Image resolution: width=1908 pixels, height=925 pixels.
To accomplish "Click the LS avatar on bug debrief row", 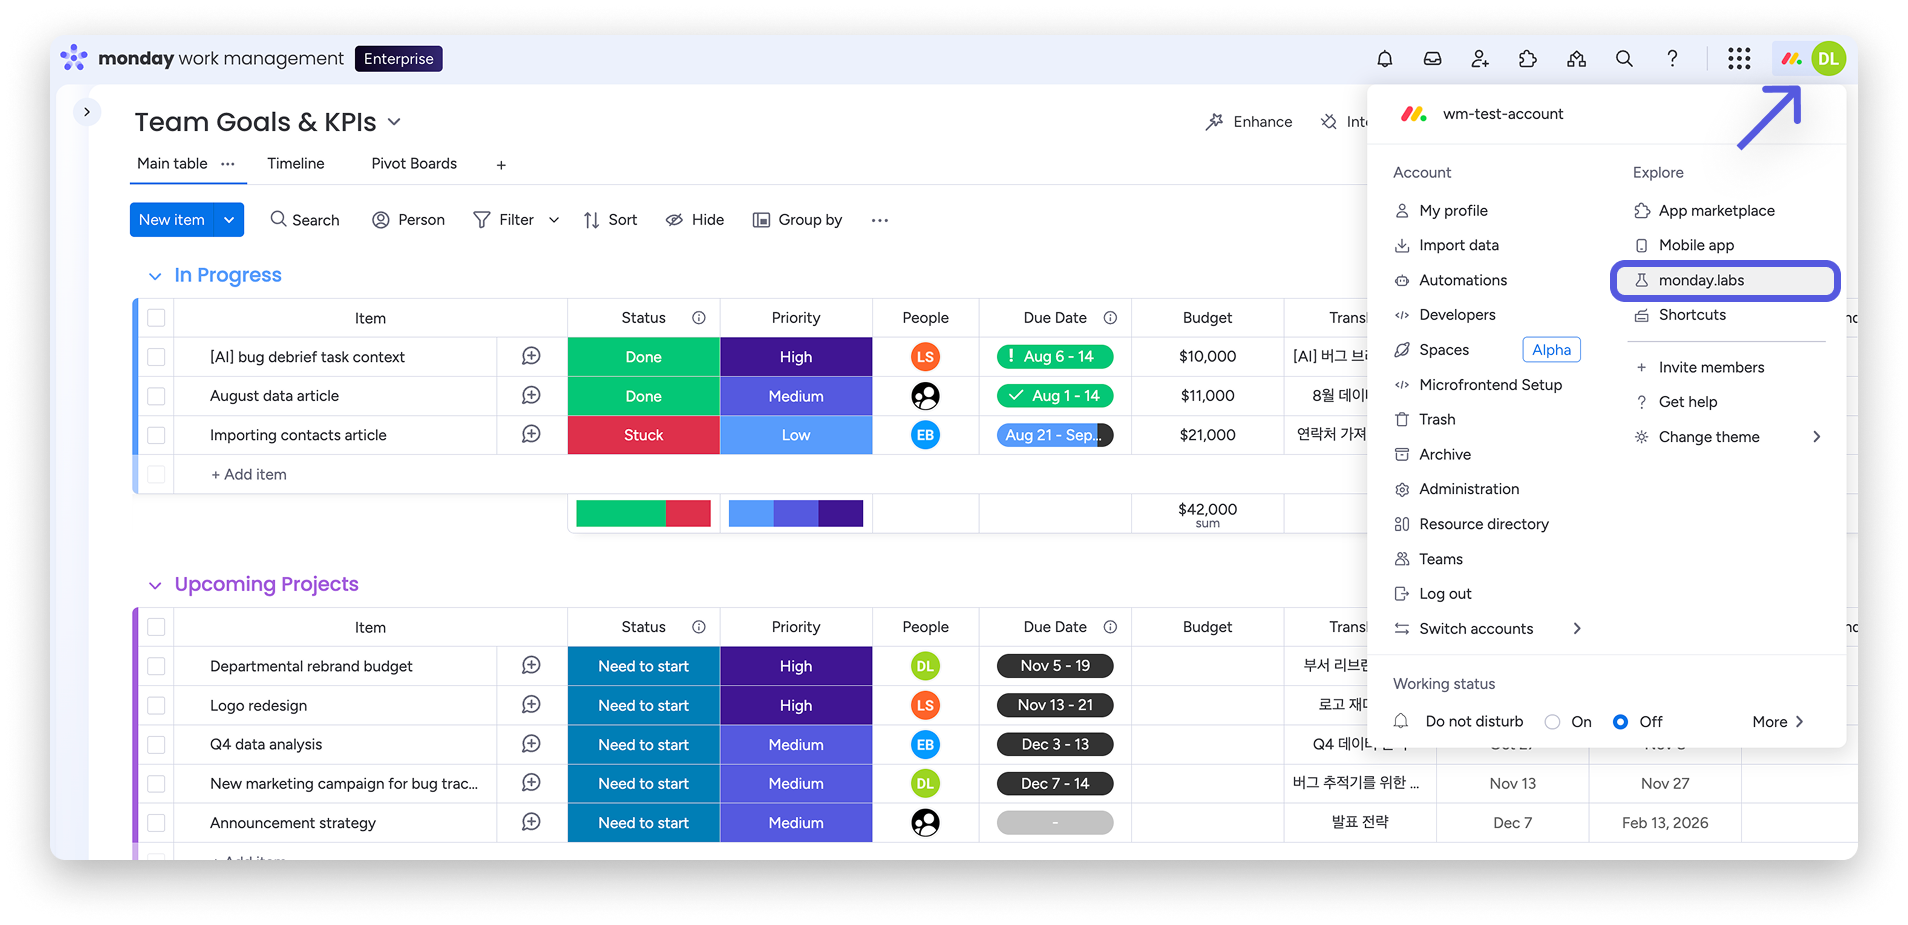I will pyautogui.click(x=925, y=356).
